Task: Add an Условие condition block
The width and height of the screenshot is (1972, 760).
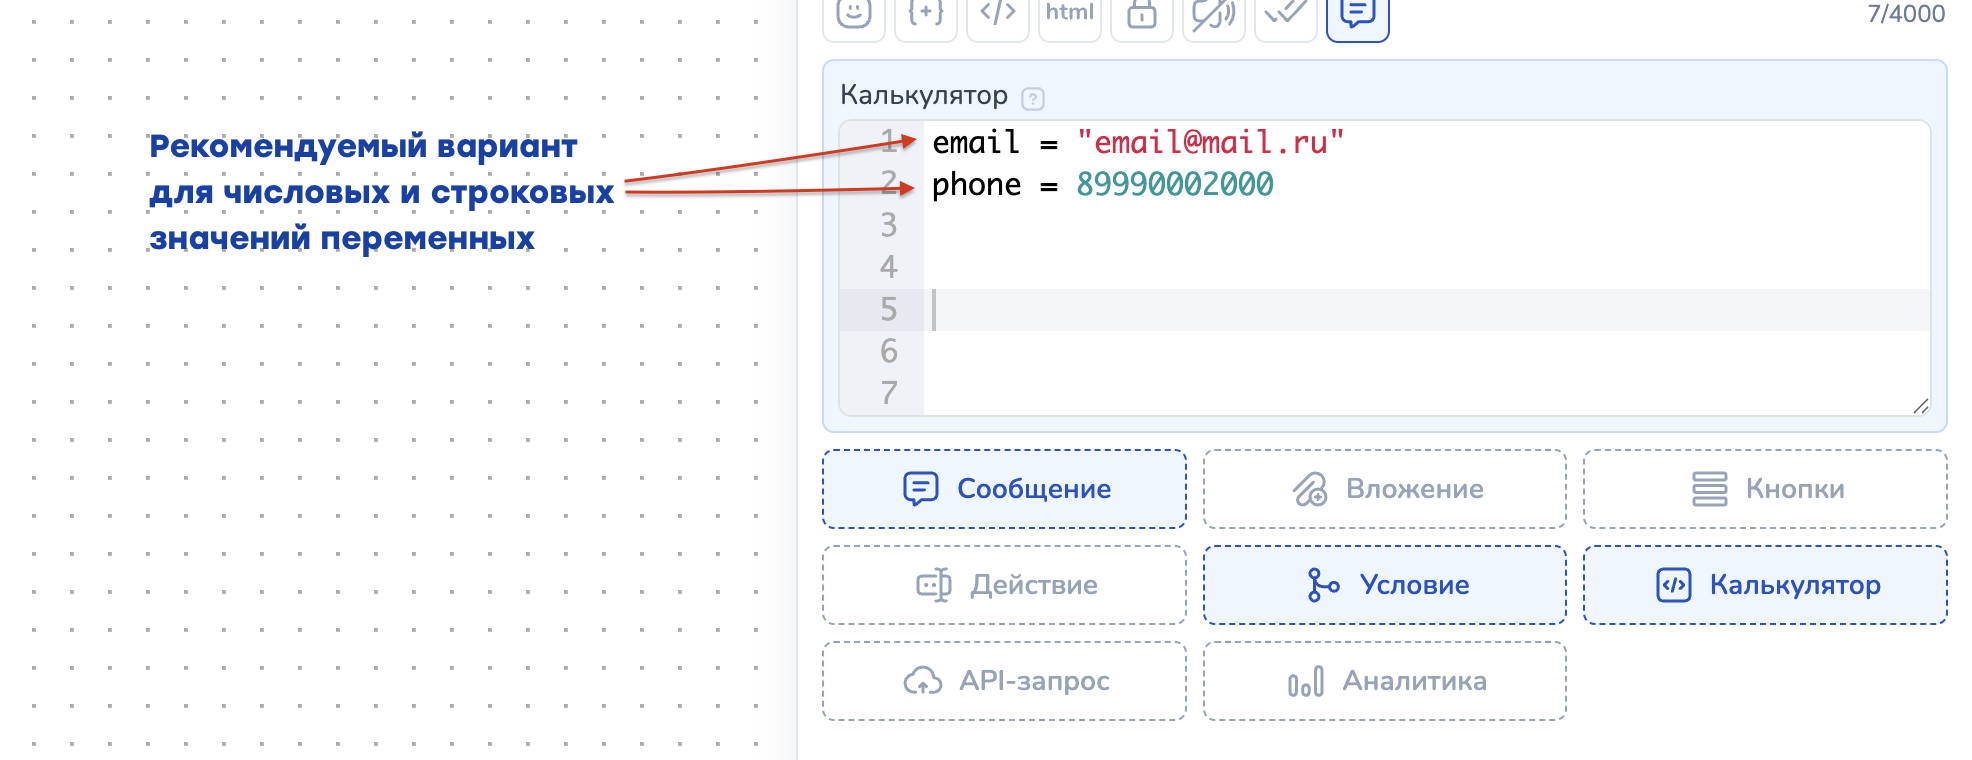Action: [x=1384, y=585]
